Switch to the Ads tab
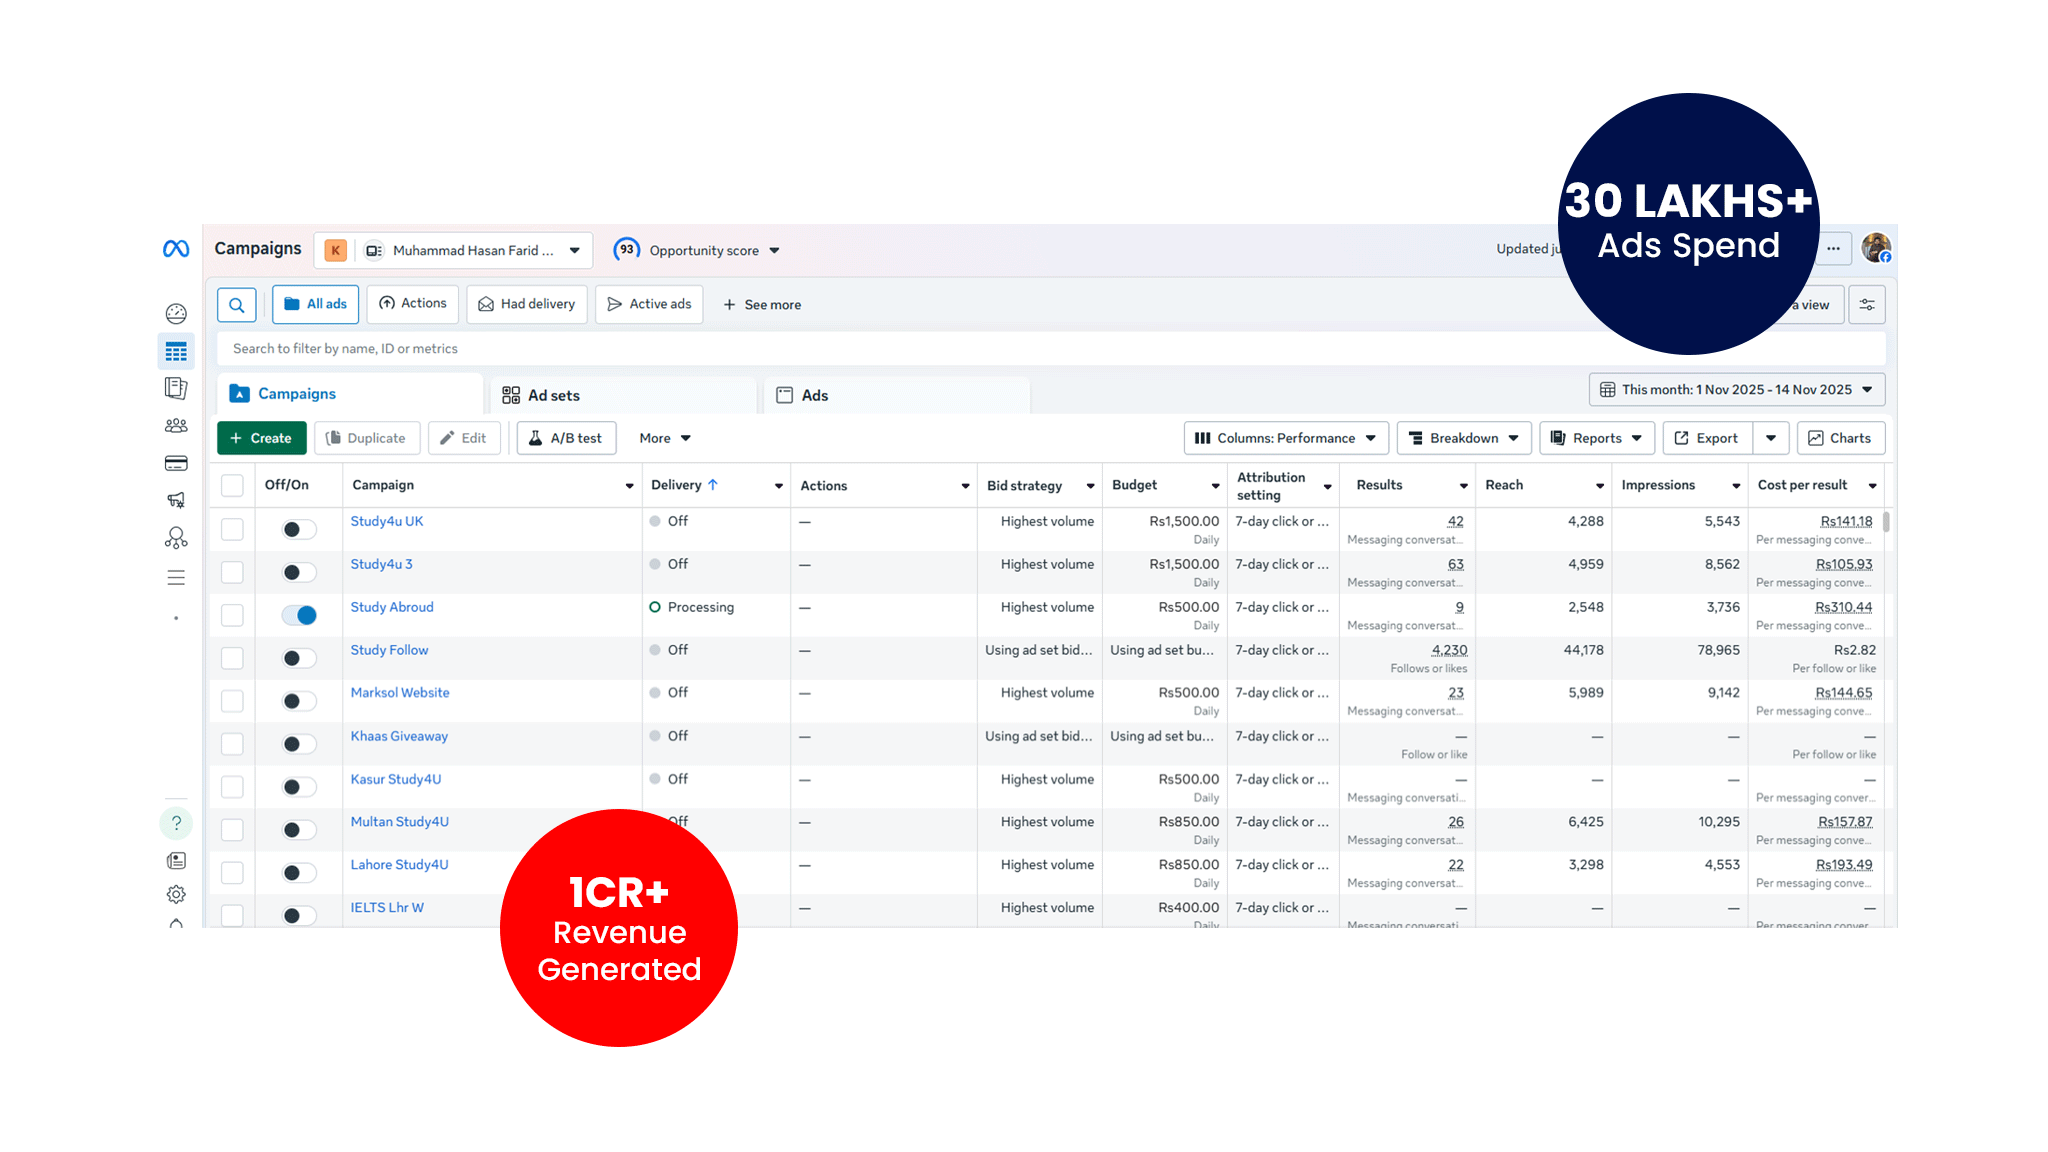The width and height of the screenshot is (2048, 1152). coord(814,396)
